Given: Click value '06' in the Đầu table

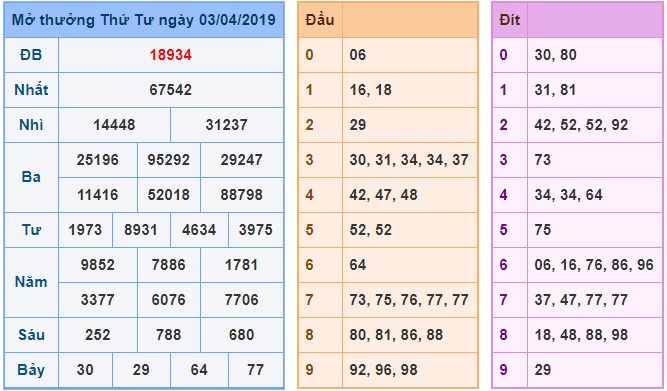Looking at the screenshot, I should click(x=358, y=55).
